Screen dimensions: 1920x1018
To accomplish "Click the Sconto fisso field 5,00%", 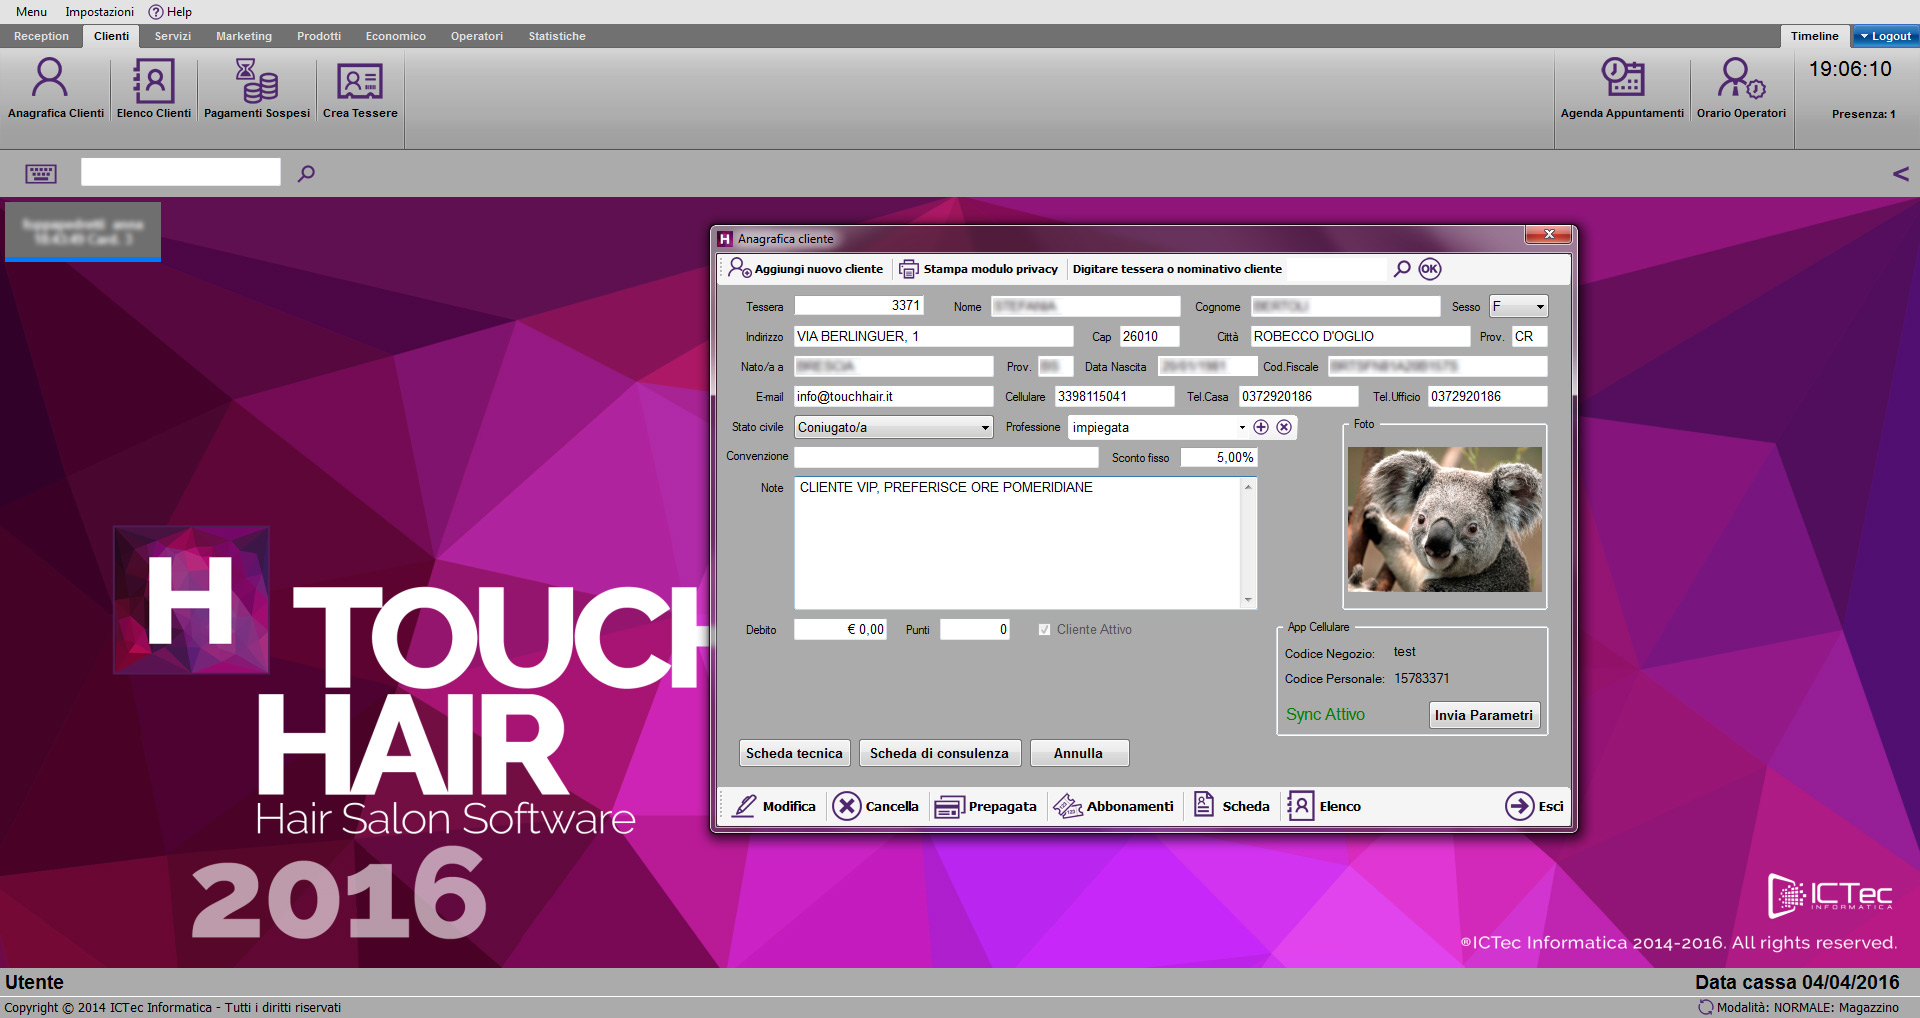I will click(x=1218, y=457).
